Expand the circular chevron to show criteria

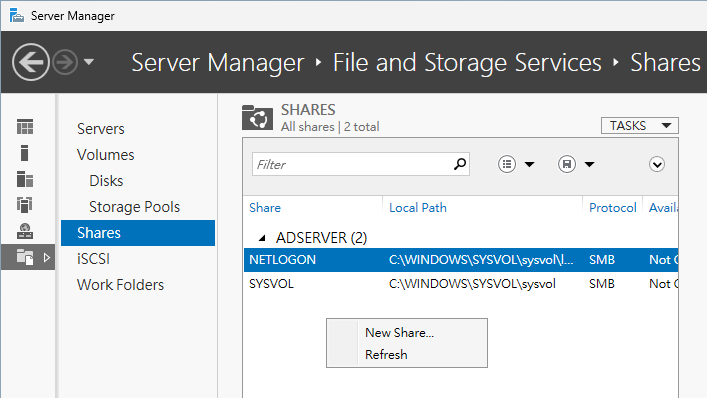pyautogui.click(x=657, y=164)
